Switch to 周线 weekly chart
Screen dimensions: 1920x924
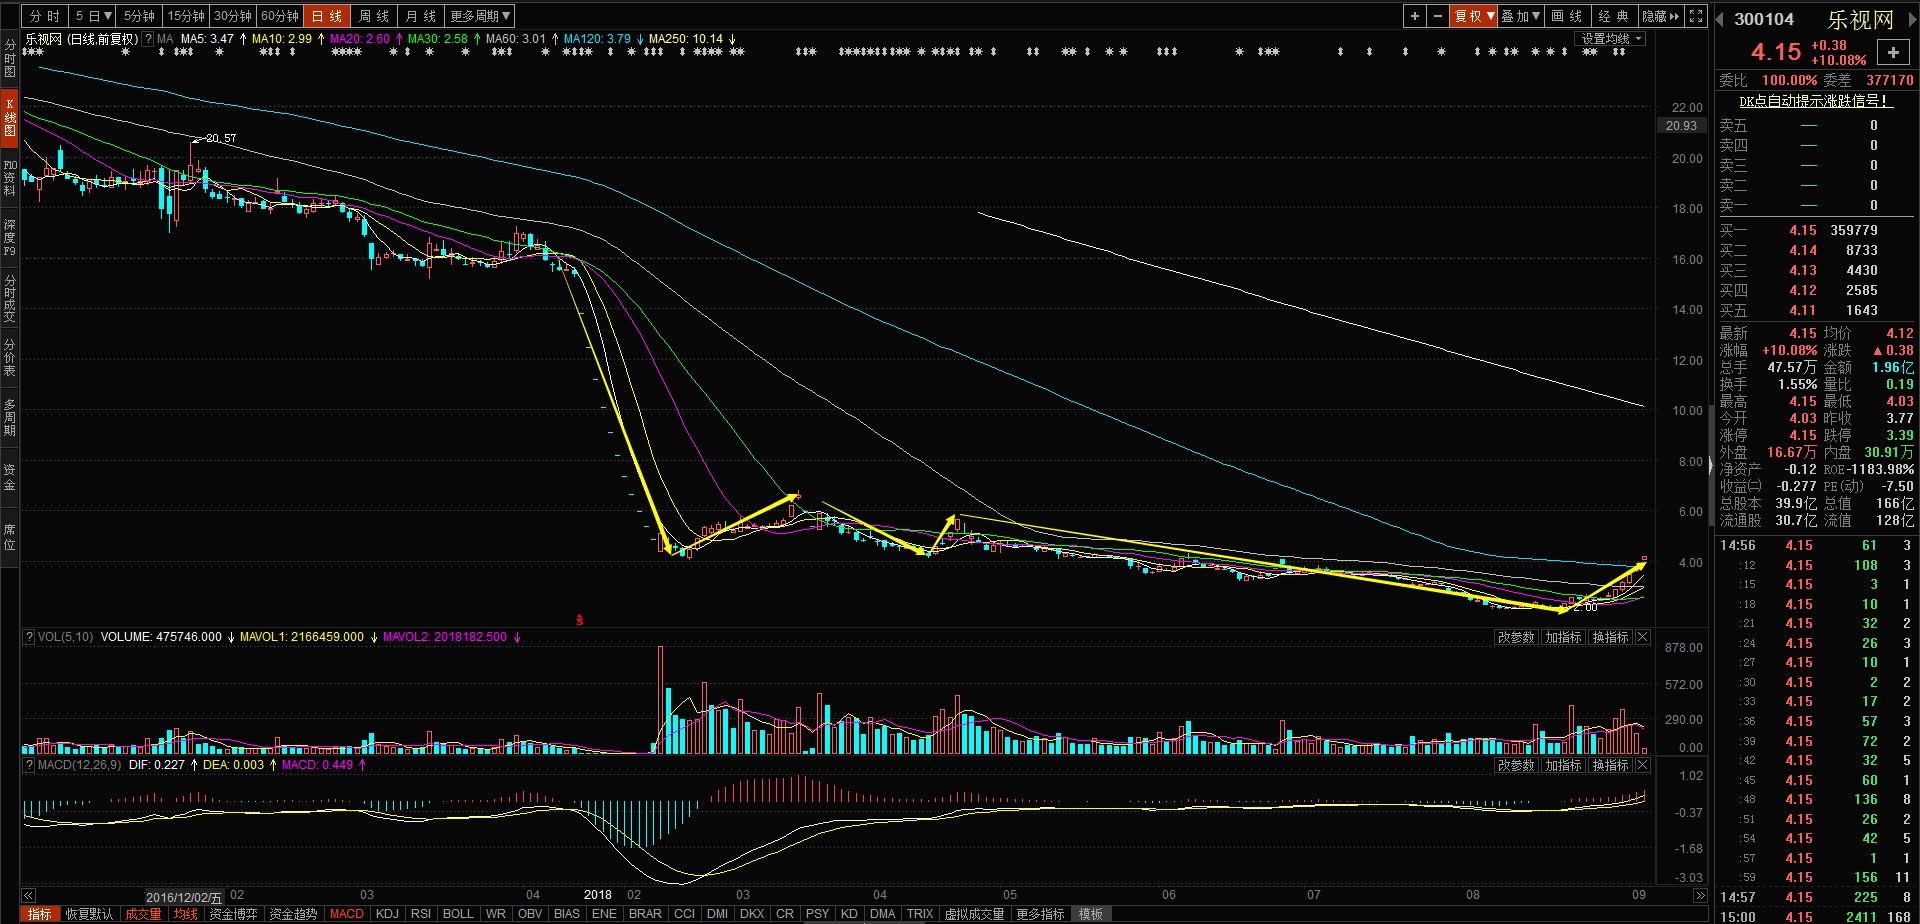pyautogui.click(x=374, y=16)
